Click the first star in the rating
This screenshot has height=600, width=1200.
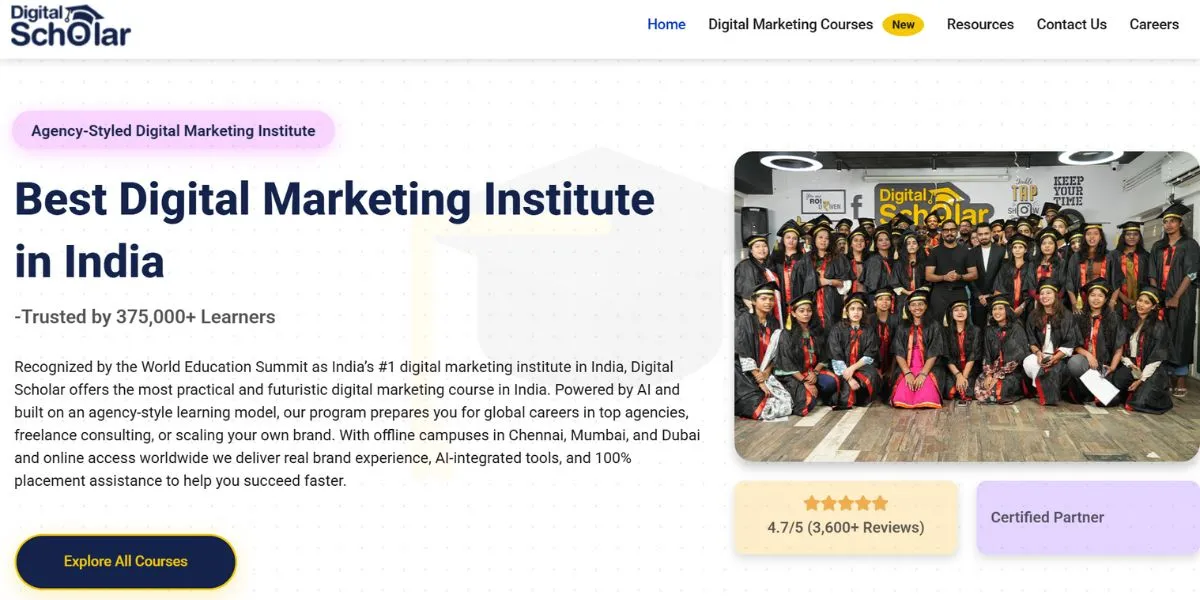click(x=812, y=503)
